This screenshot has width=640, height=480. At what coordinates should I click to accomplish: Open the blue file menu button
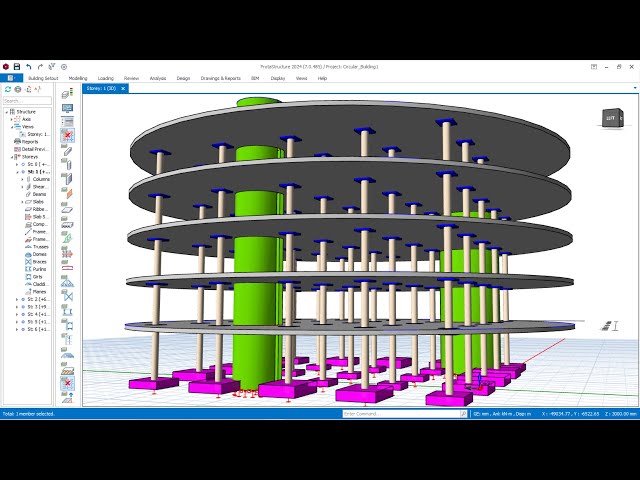[x=11, y=78]
